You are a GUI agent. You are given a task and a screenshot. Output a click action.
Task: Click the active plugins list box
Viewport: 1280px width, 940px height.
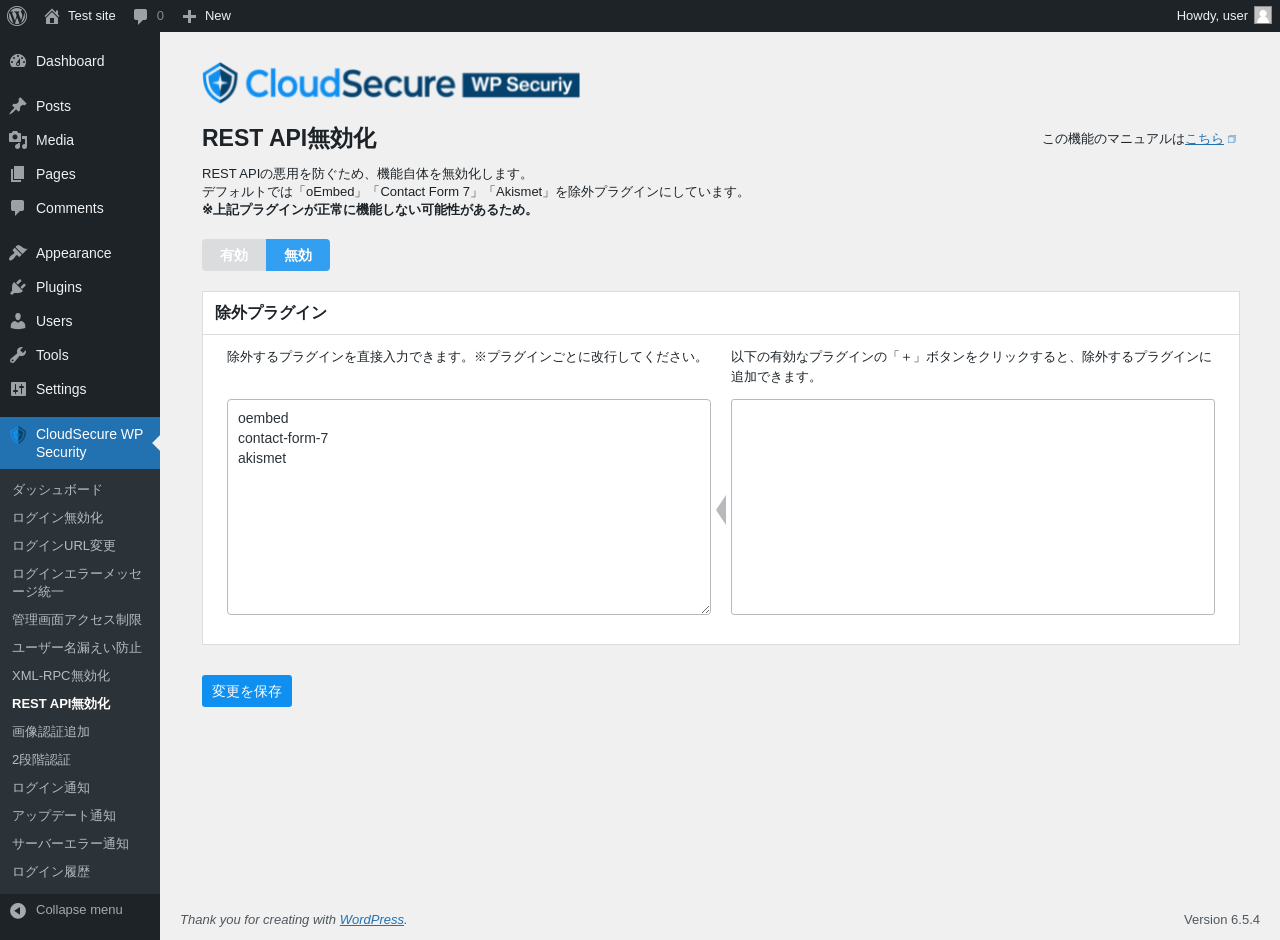point(973,507)
